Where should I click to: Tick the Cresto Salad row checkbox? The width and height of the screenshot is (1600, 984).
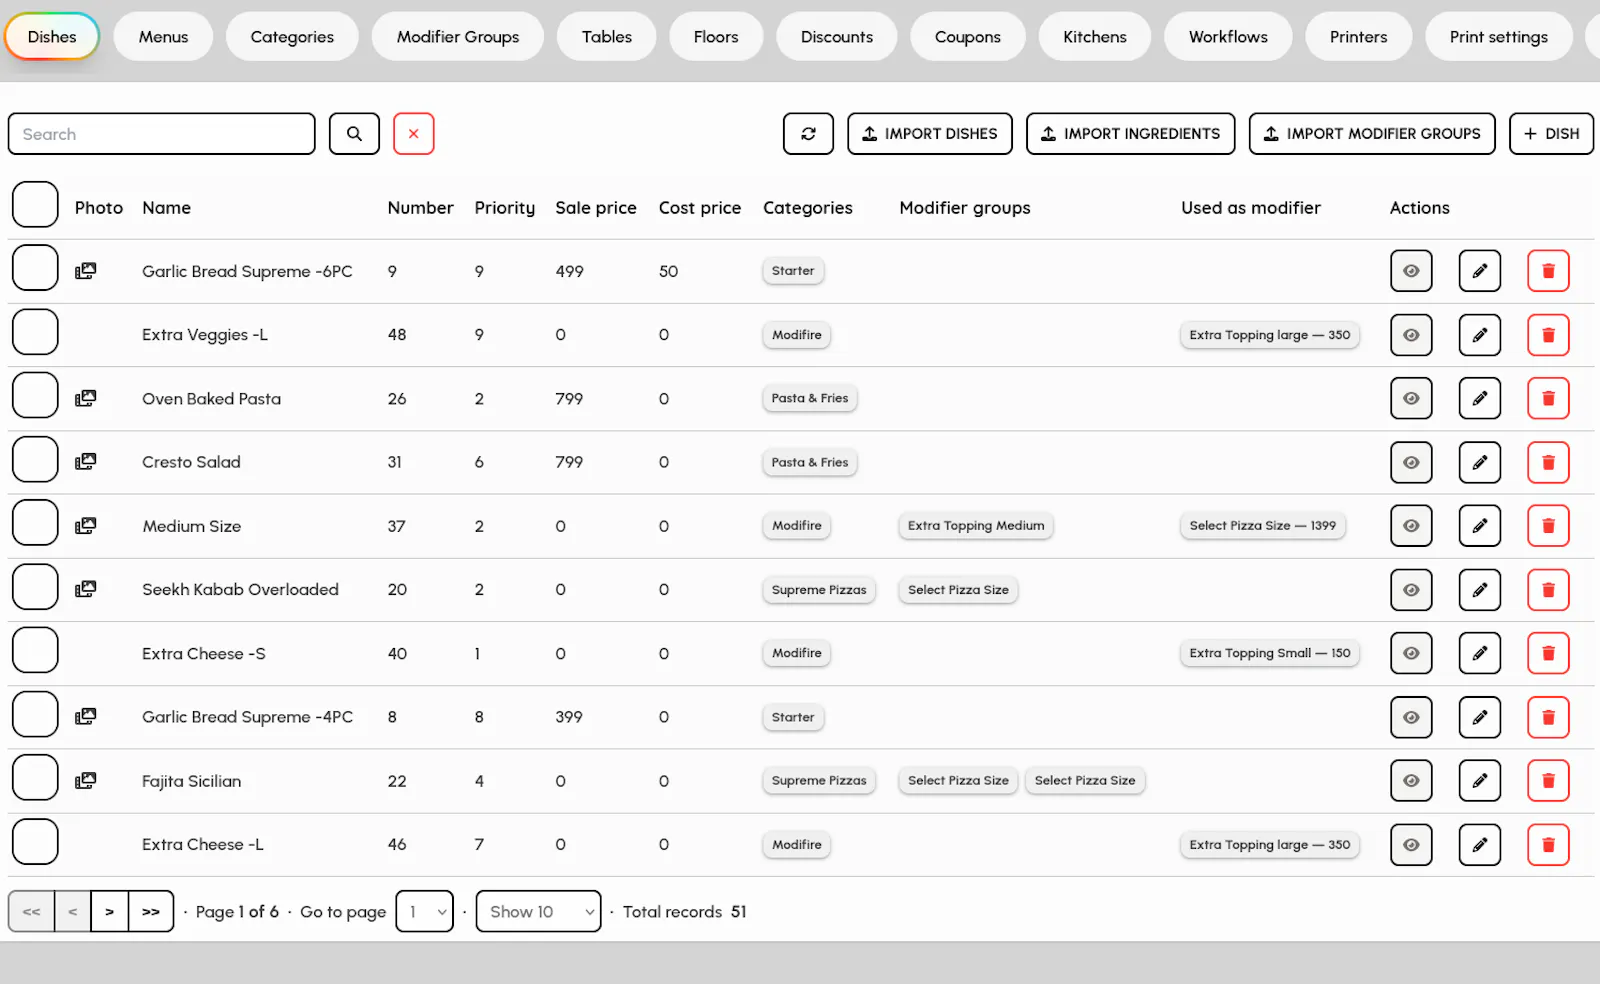point(35,459)
